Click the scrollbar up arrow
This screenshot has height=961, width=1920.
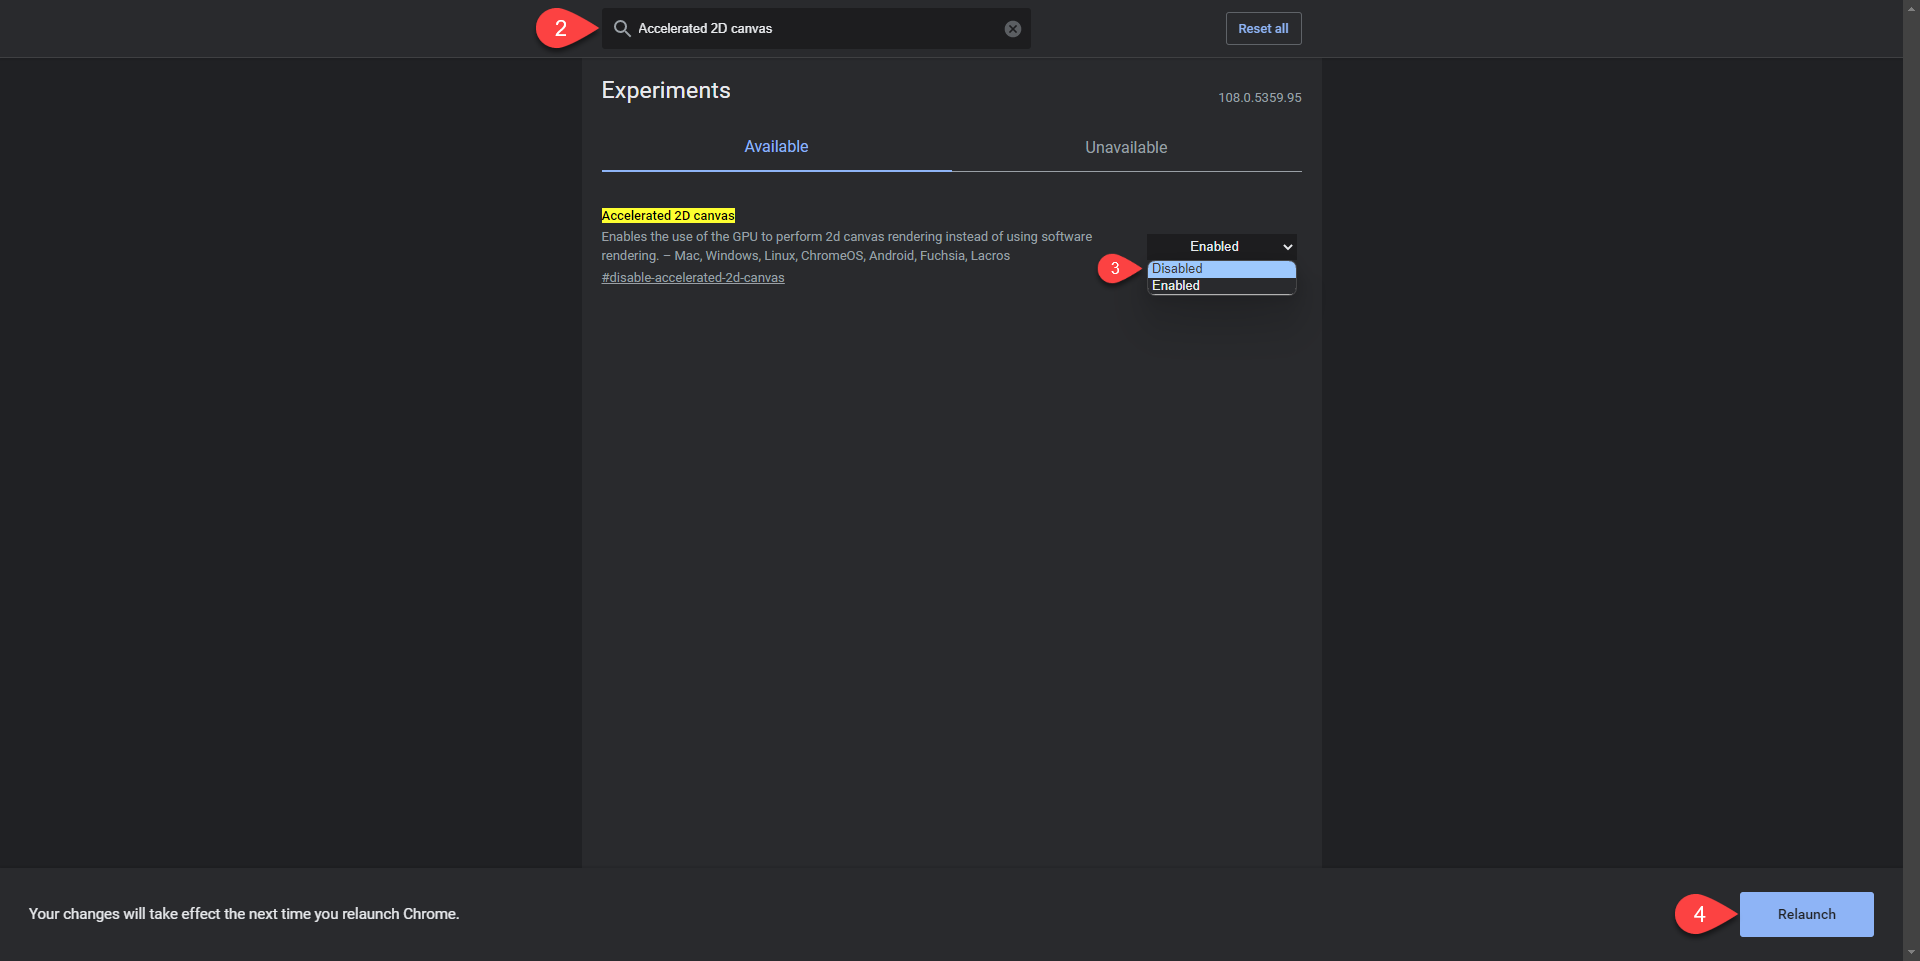pyautogui.click(x=1911, y=7)
